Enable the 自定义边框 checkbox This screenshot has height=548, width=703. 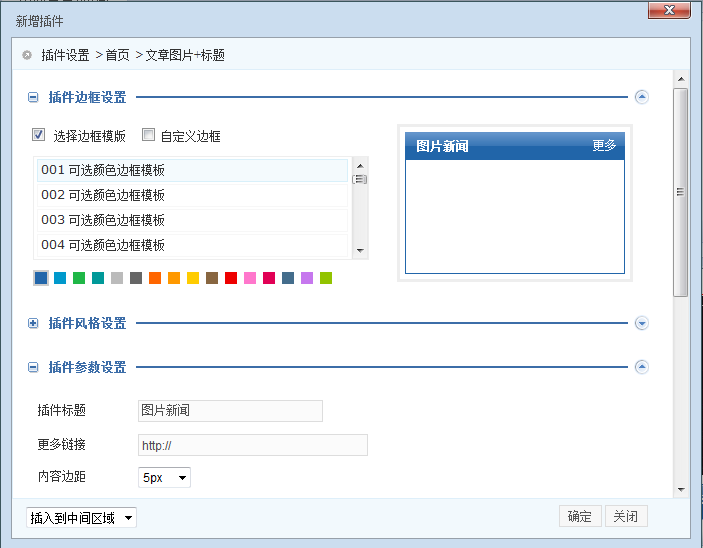tap(148, 135)
